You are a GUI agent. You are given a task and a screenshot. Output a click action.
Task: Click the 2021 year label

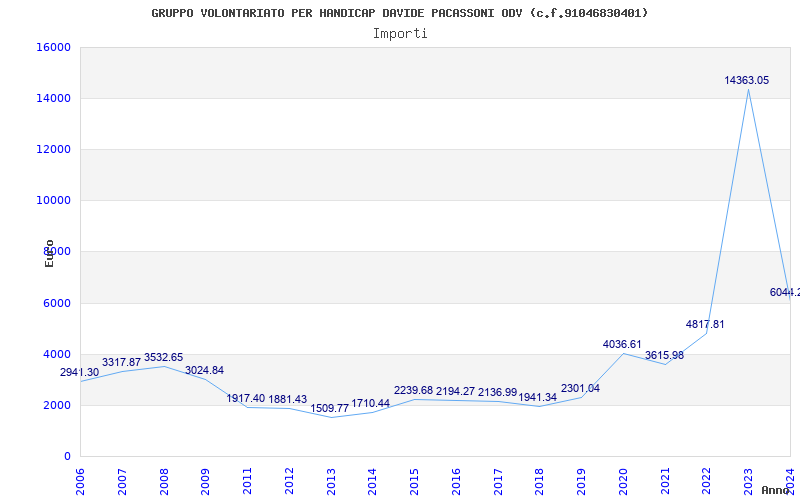(x=665, y=481)
